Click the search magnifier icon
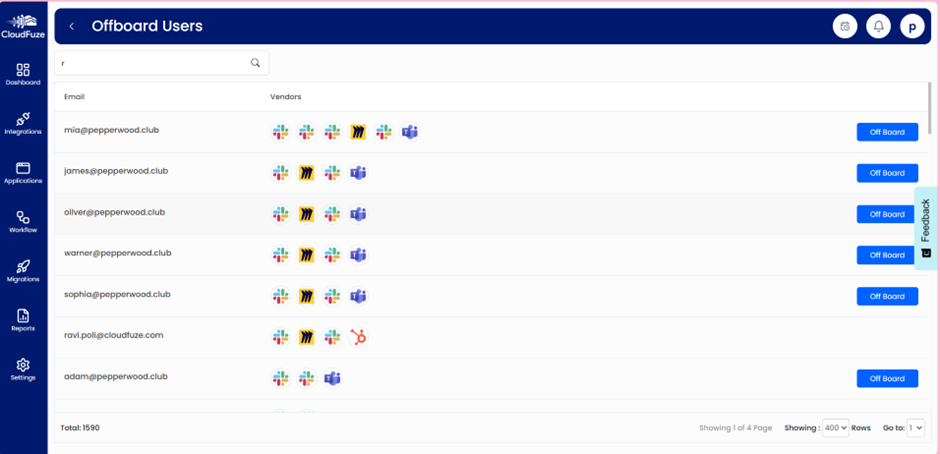Image resolution: width=940 pixels, height=454 pixels. (255, 62)
